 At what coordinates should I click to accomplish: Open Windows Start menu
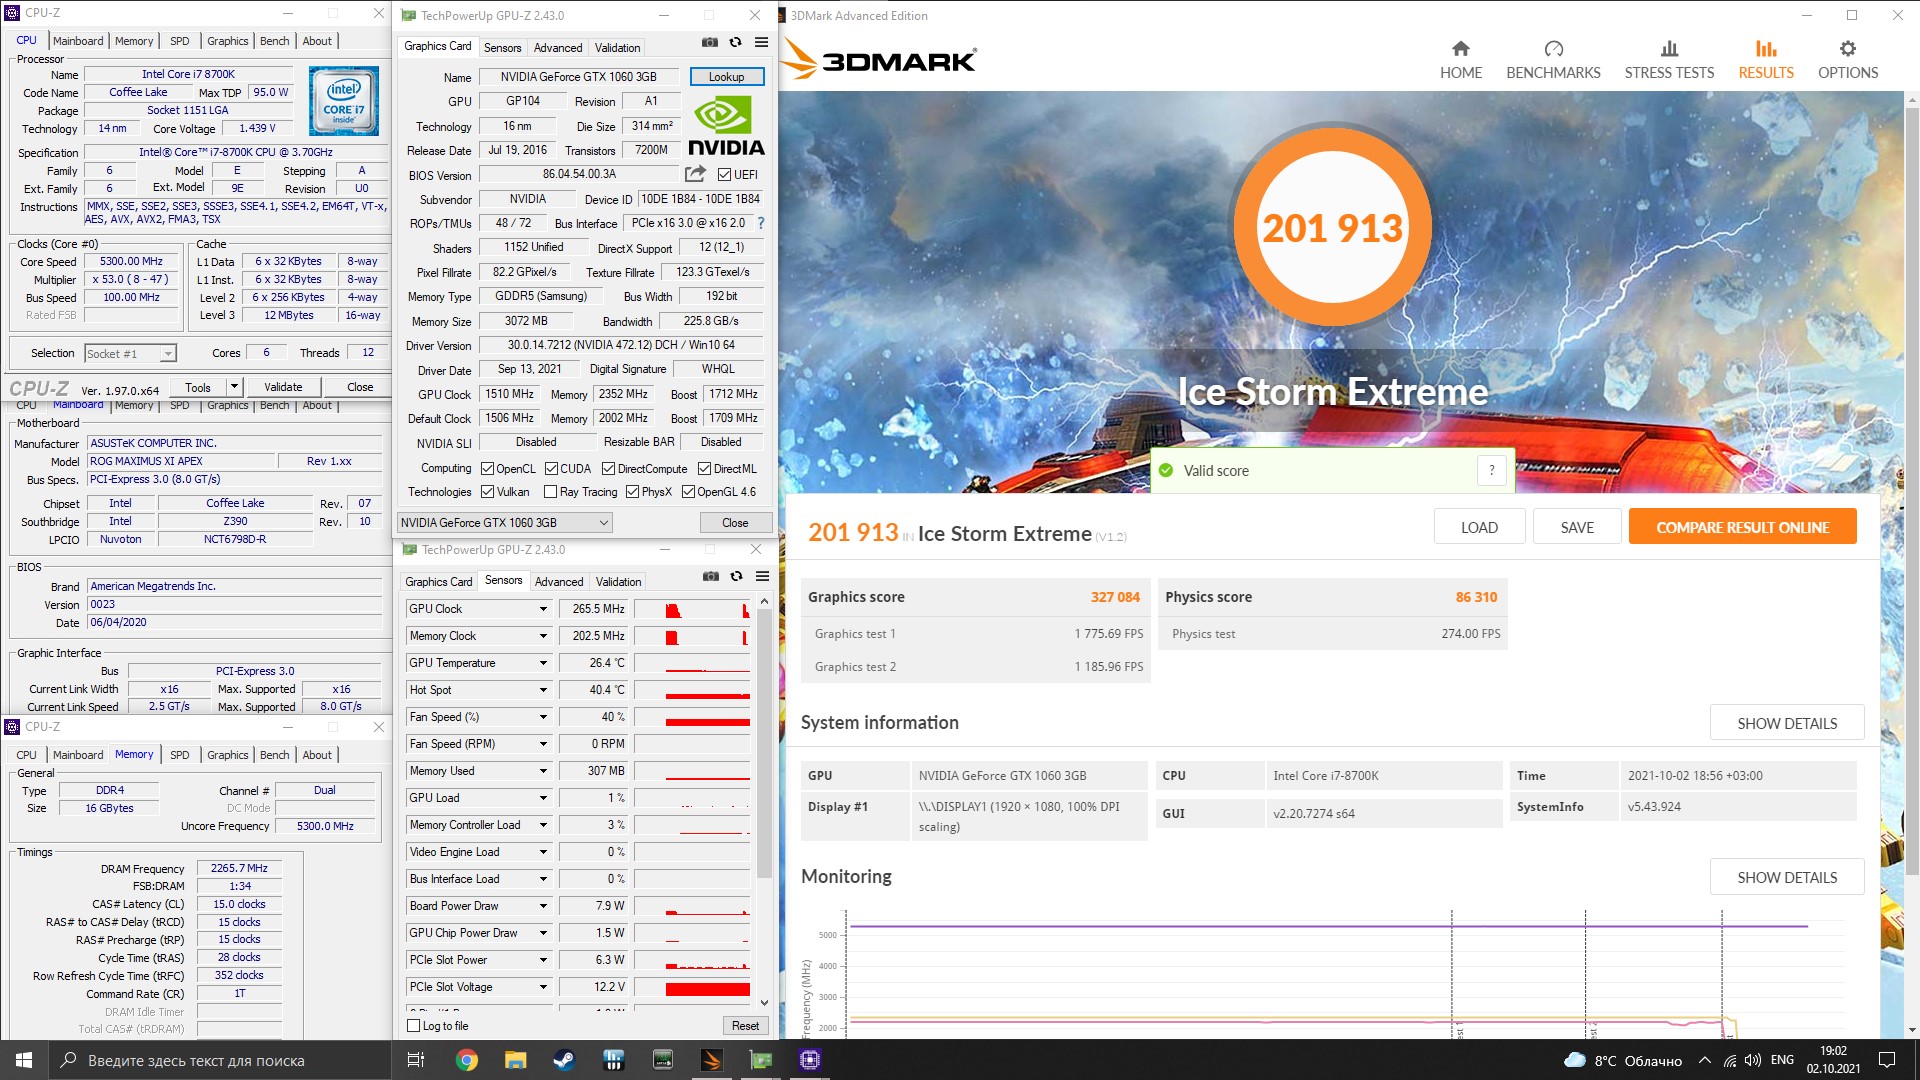click(x=24, y=1060)
